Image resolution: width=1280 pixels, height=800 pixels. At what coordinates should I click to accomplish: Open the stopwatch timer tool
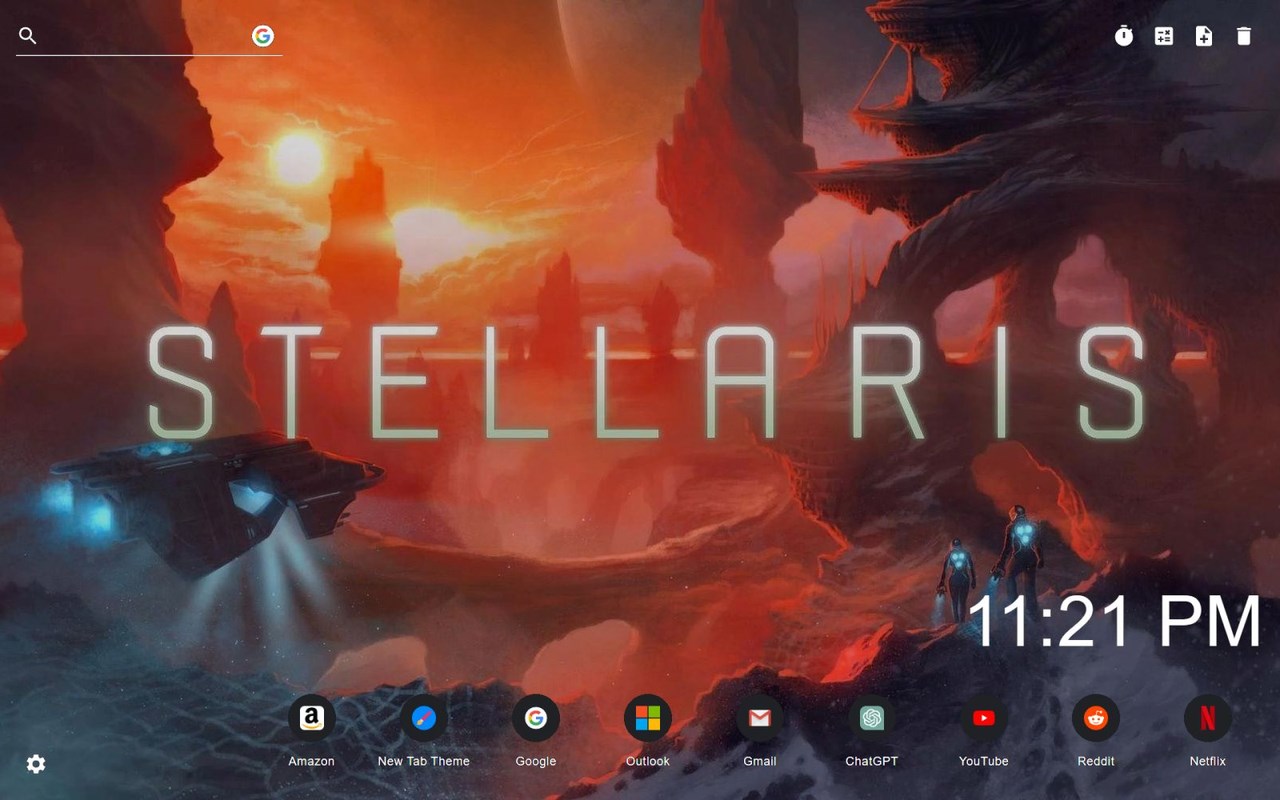[x=1124, y=36]
